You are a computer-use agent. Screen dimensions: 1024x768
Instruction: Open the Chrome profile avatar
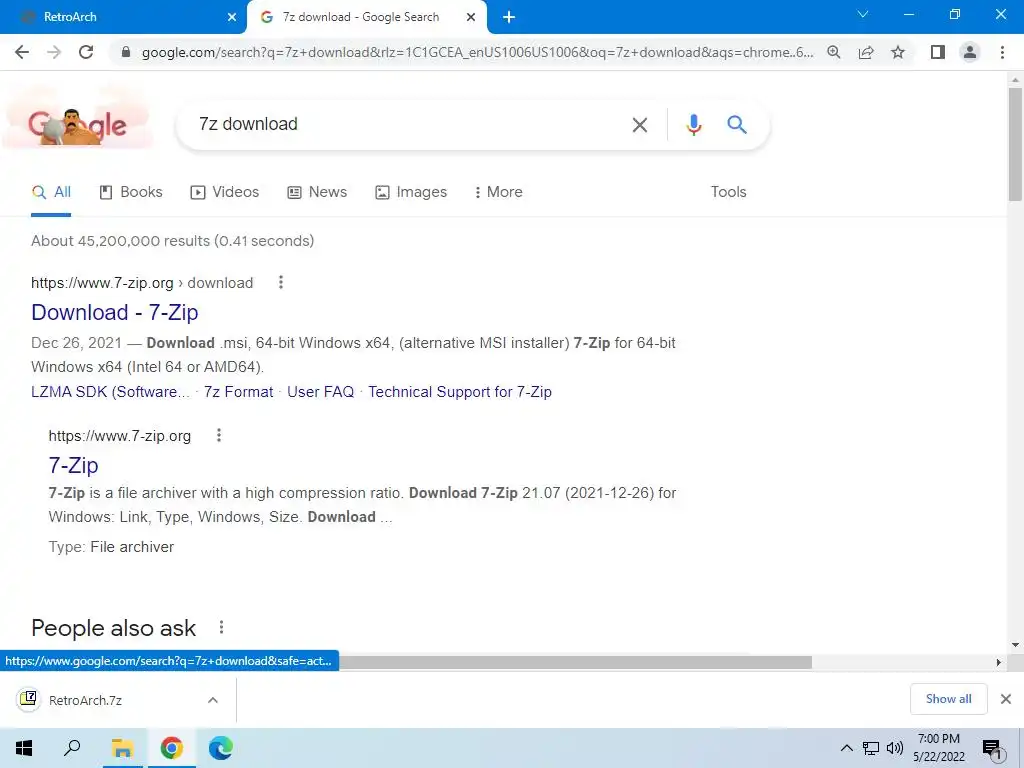970,52
